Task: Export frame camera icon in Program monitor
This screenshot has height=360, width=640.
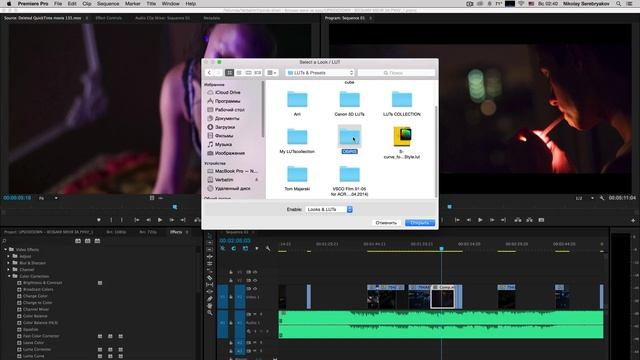Action: tap(541, 220)
